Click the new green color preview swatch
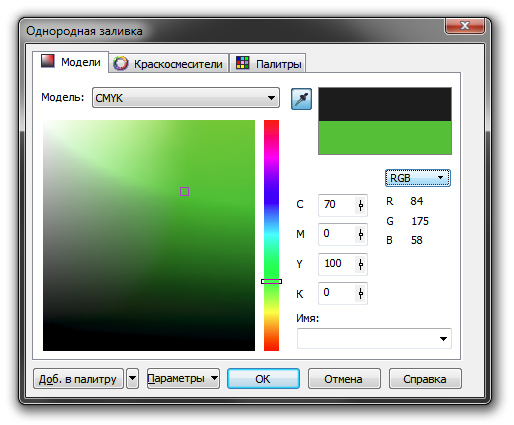This screenshot has height=425, width=514. (385, 138)
